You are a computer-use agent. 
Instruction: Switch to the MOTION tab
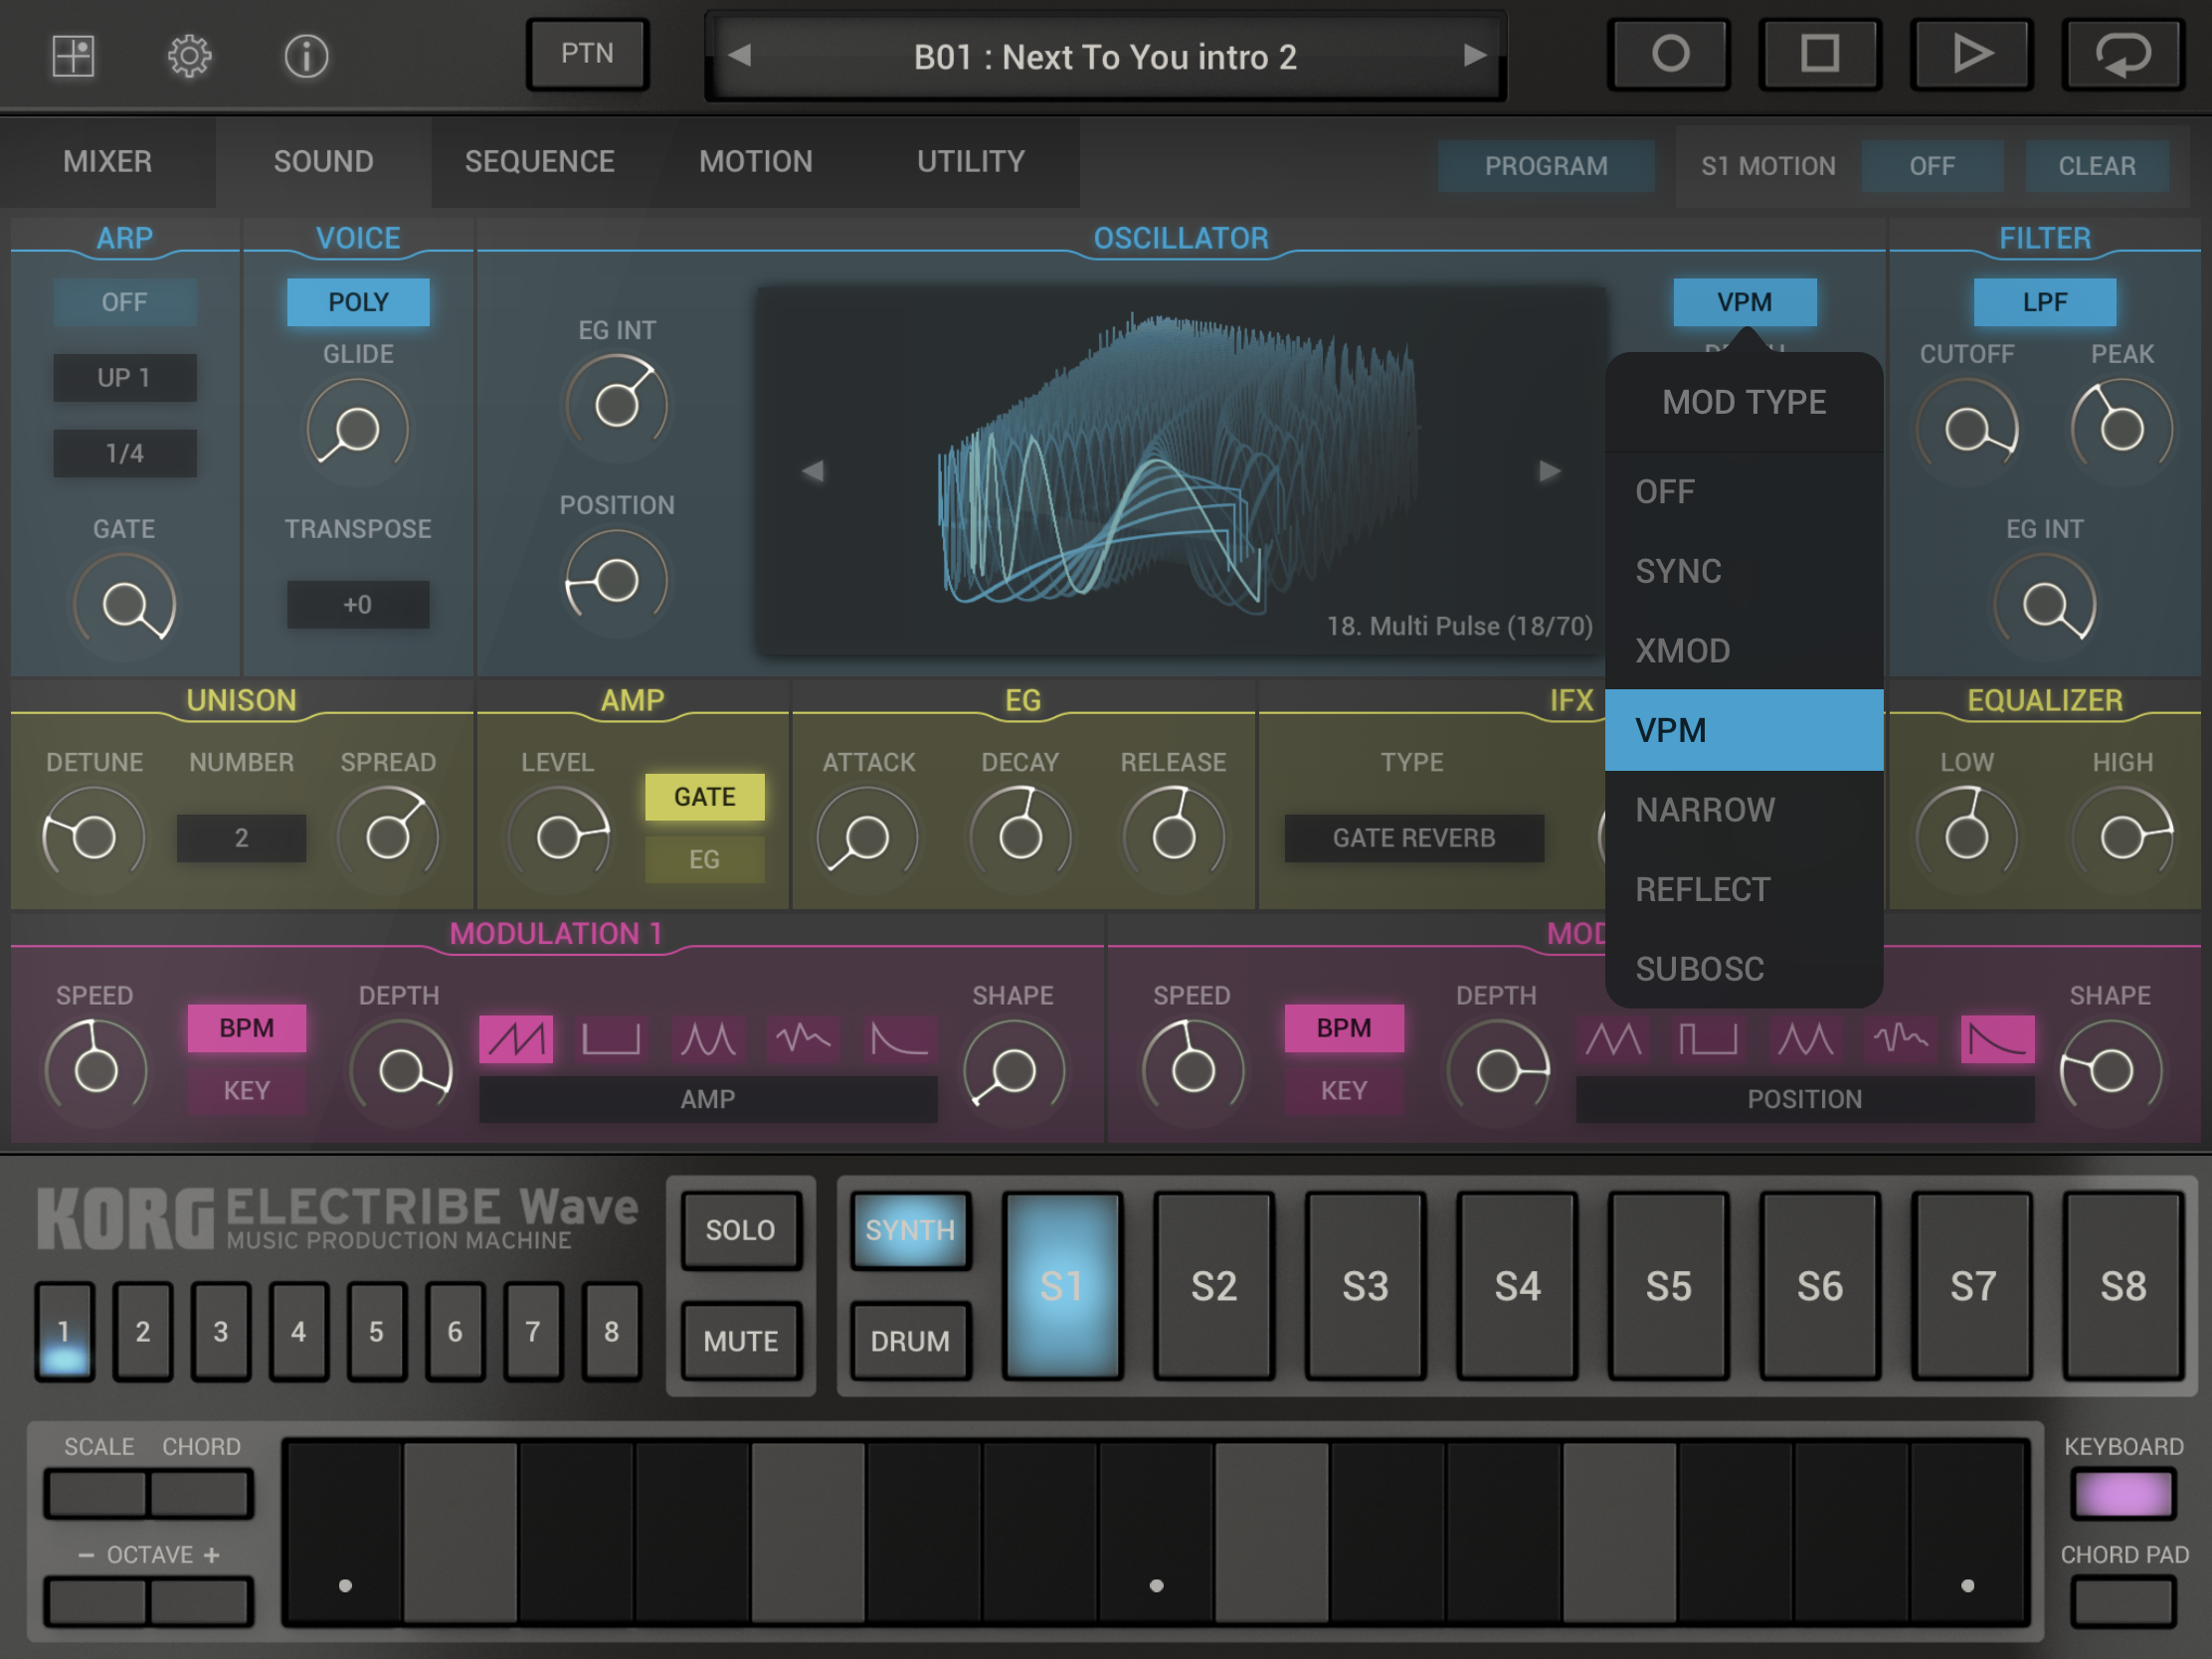(756, 162)
